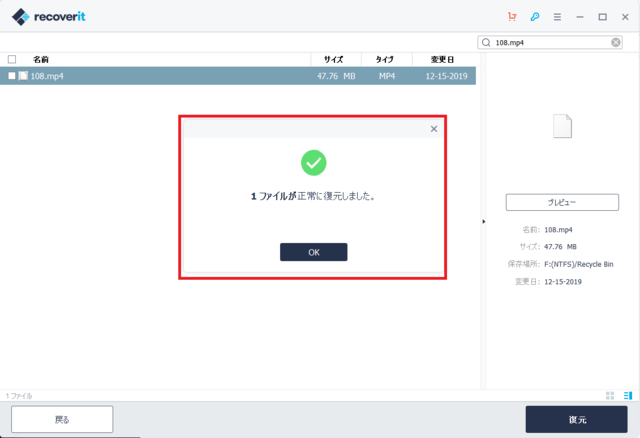Screen dimensions: 640x438
Task: Focus the search field containing 108.mp4
Action: (x=550, y=42)
